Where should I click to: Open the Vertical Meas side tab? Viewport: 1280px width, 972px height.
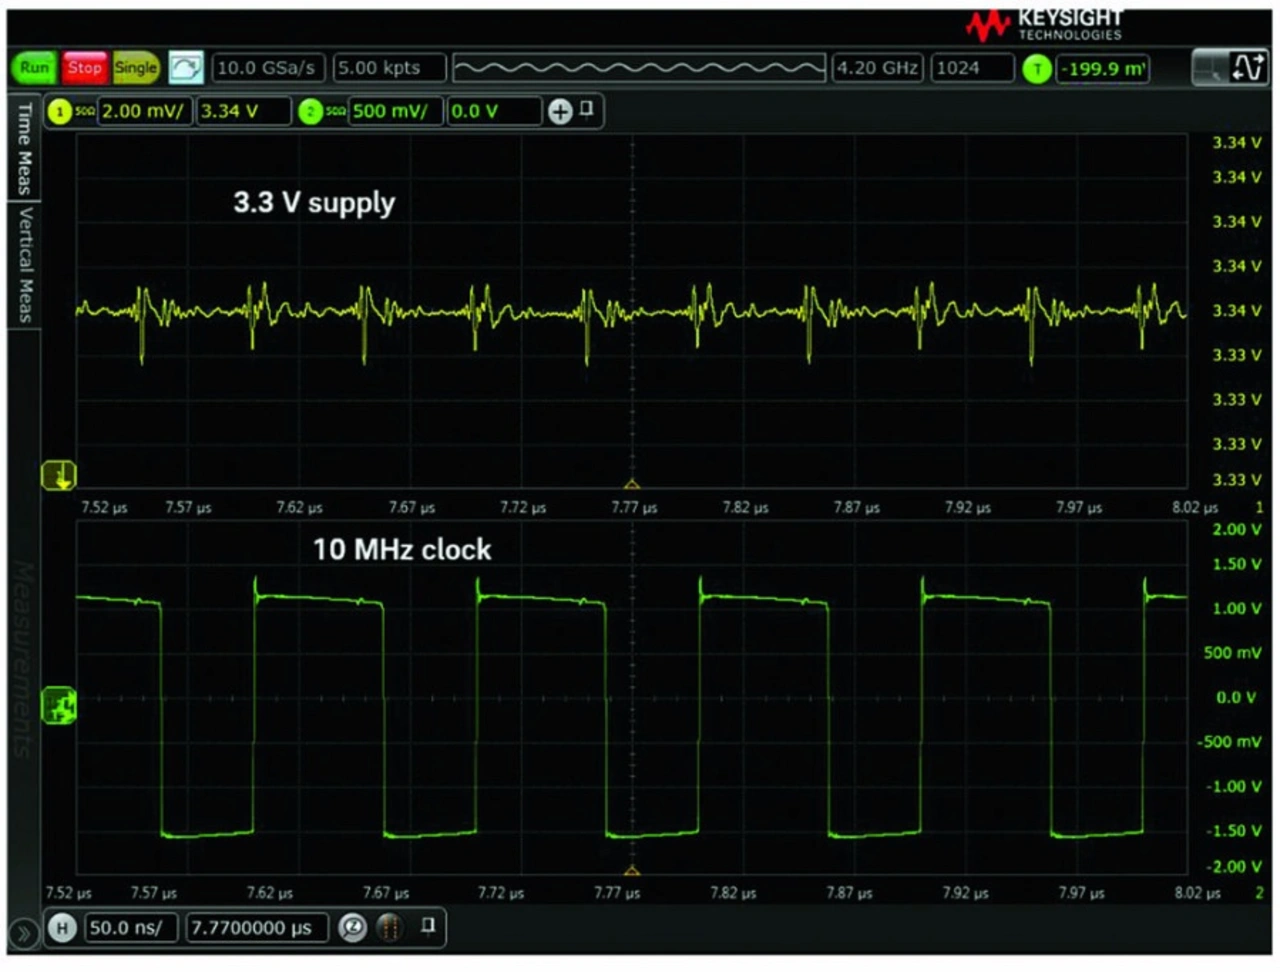(23, 265)
